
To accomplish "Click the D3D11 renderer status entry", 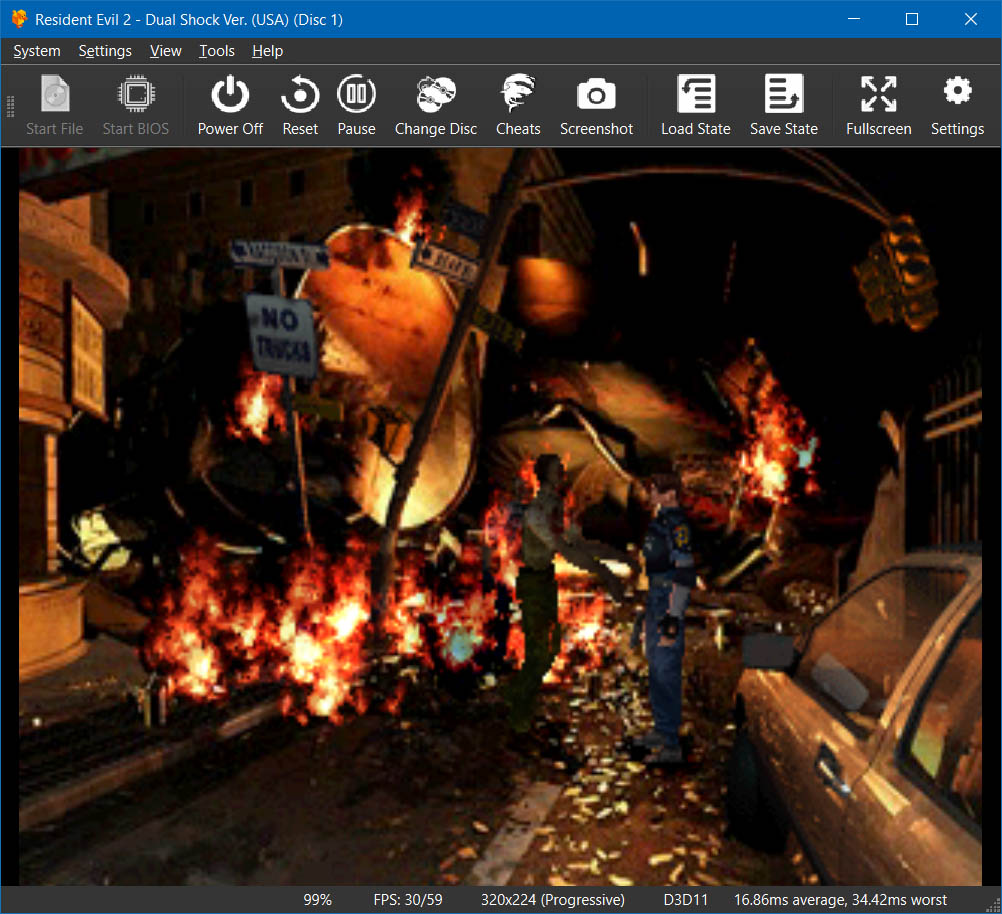I will click(686, 900).
